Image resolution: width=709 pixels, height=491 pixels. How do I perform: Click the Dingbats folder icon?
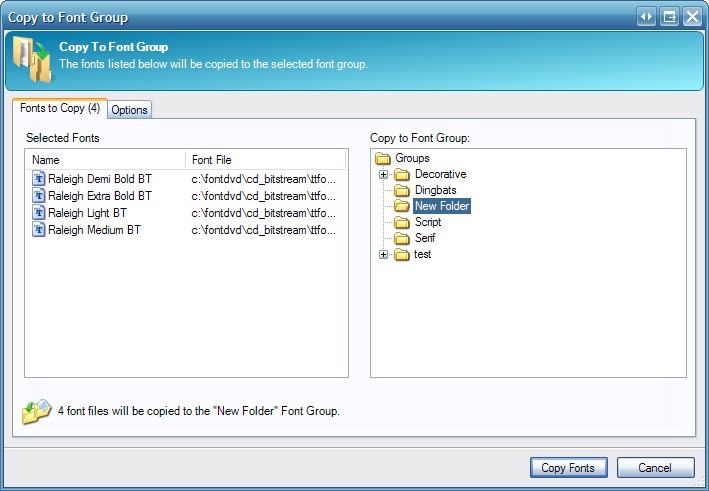click(402, 190)
